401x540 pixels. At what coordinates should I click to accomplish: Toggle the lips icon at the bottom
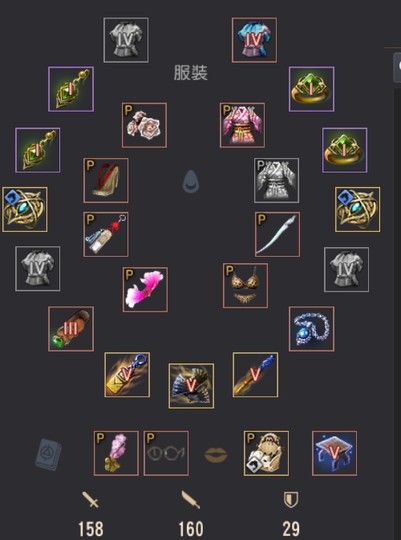(216, 455)
